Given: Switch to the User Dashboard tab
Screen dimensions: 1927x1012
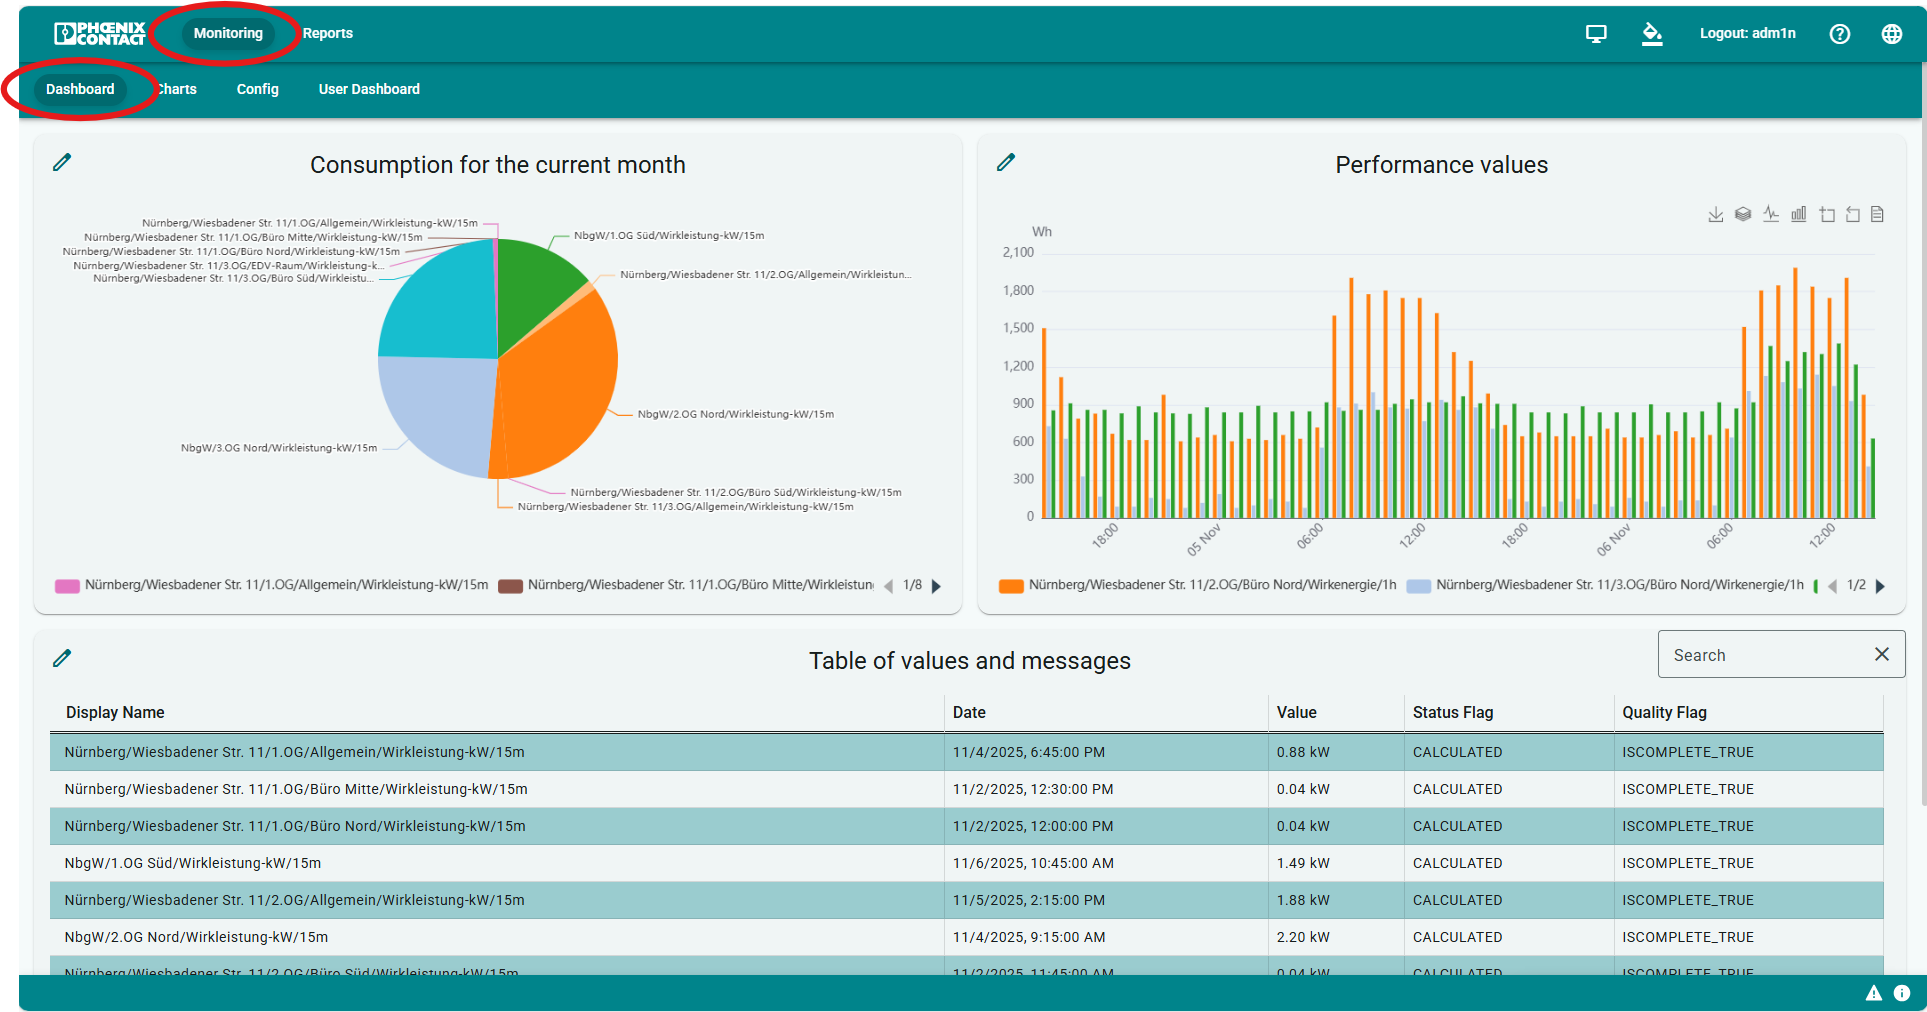Looking at the screenshot, I should pos(369,89).
